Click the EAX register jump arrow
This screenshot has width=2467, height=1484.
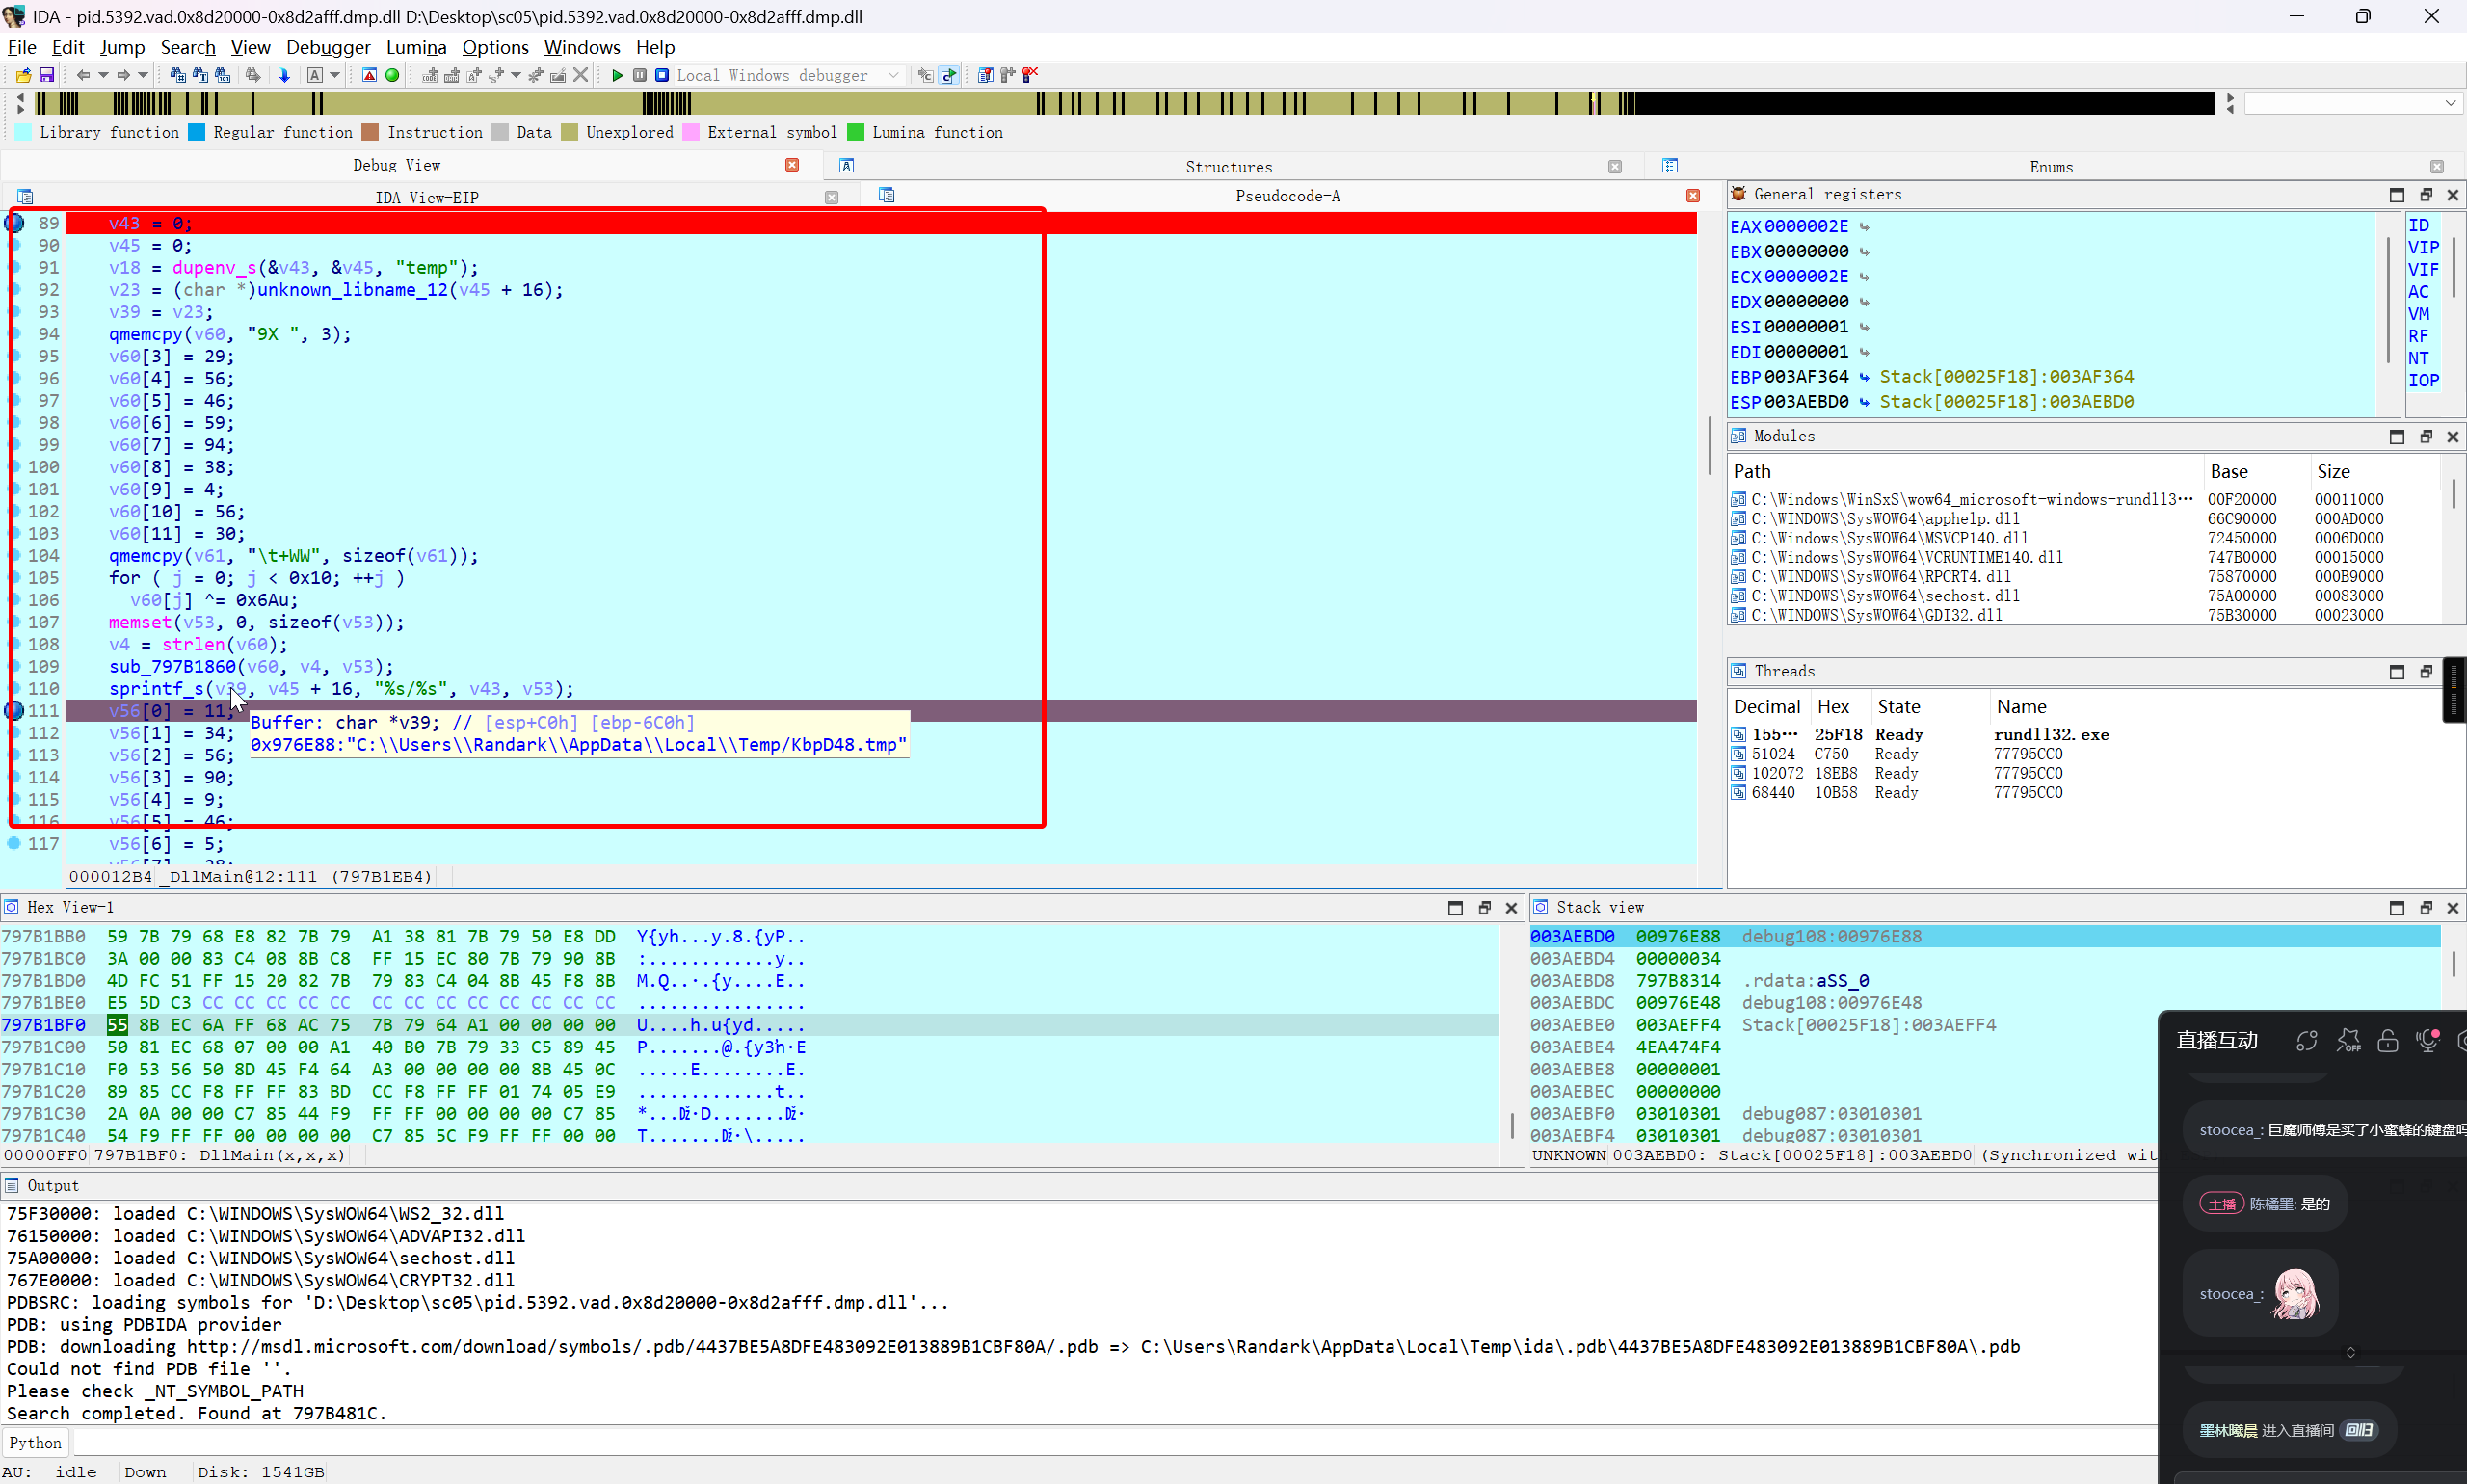pyautogui.click(x=1864, y=227)
